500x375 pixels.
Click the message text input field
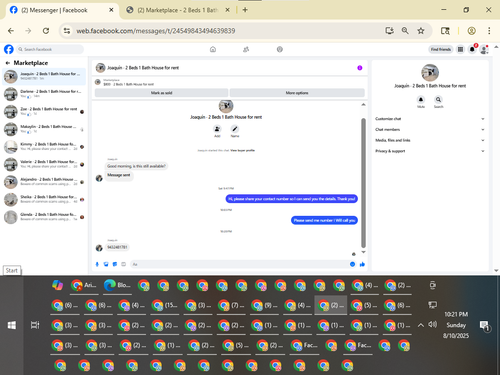(238, 264)
